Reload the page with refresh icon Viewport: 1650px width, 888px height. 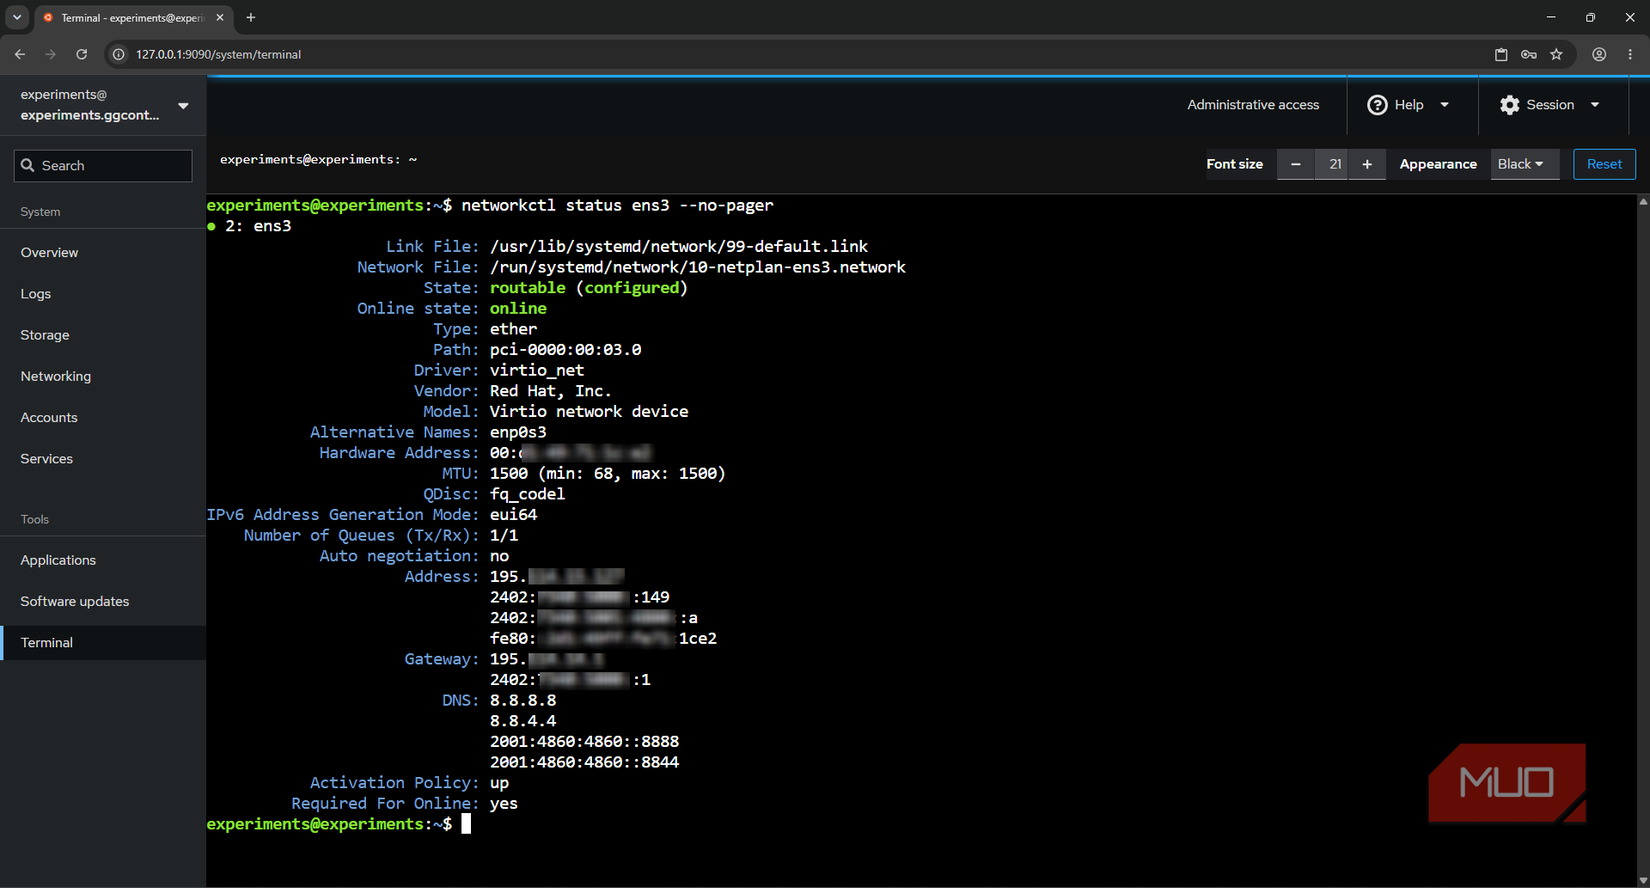pos(82,54)
